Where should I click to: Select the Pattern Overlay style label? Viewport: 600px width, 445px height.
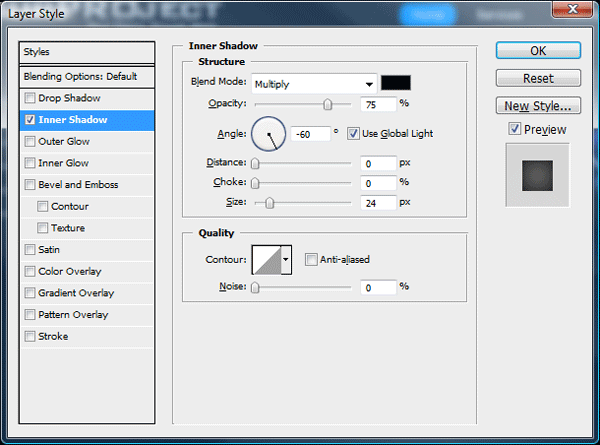73,315
